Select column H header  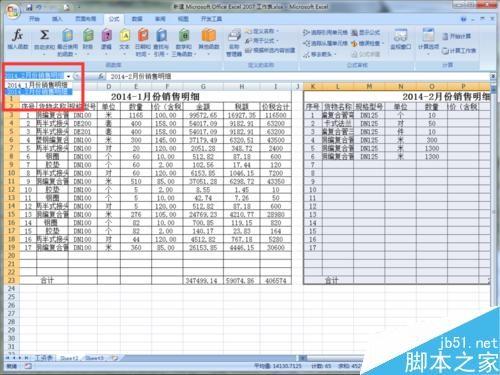(x=242, y=87)
